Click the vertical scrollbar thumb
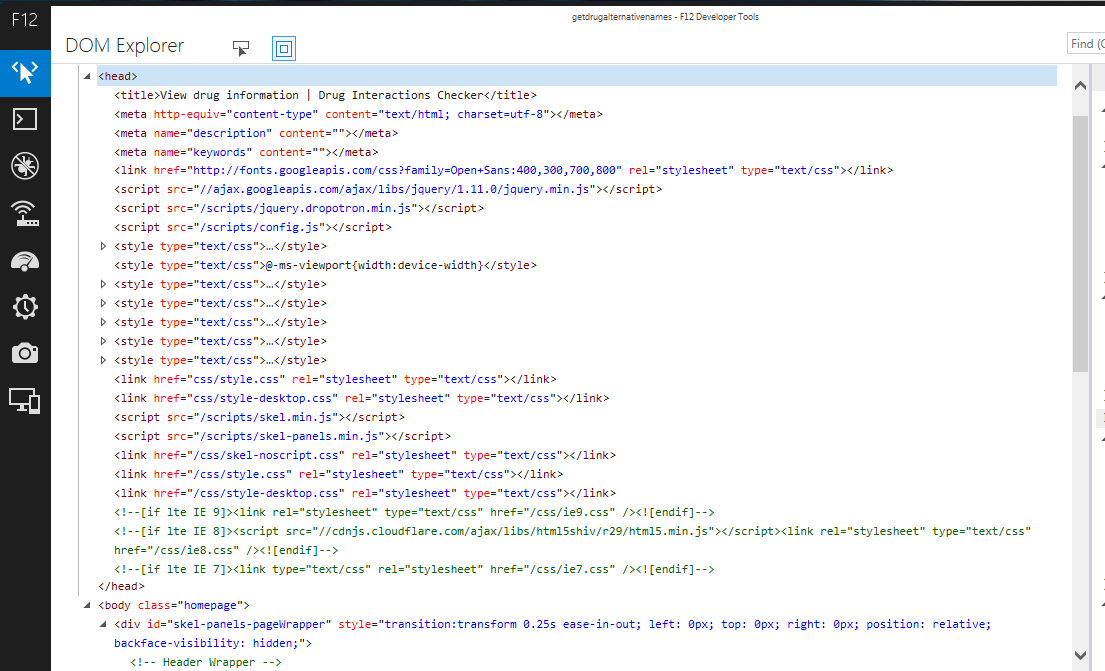Viewport: 1105px width, 671px height. [x=1080, y=244]
